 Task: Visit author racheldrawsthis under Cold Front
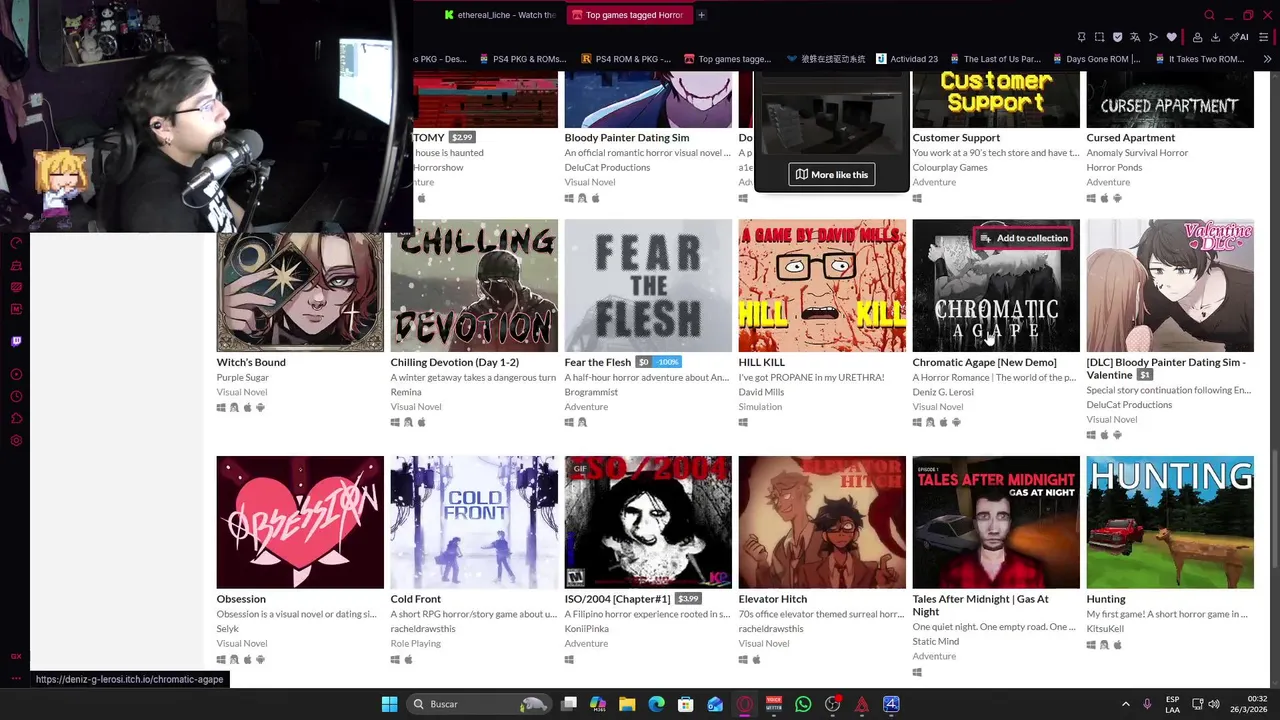422,629
